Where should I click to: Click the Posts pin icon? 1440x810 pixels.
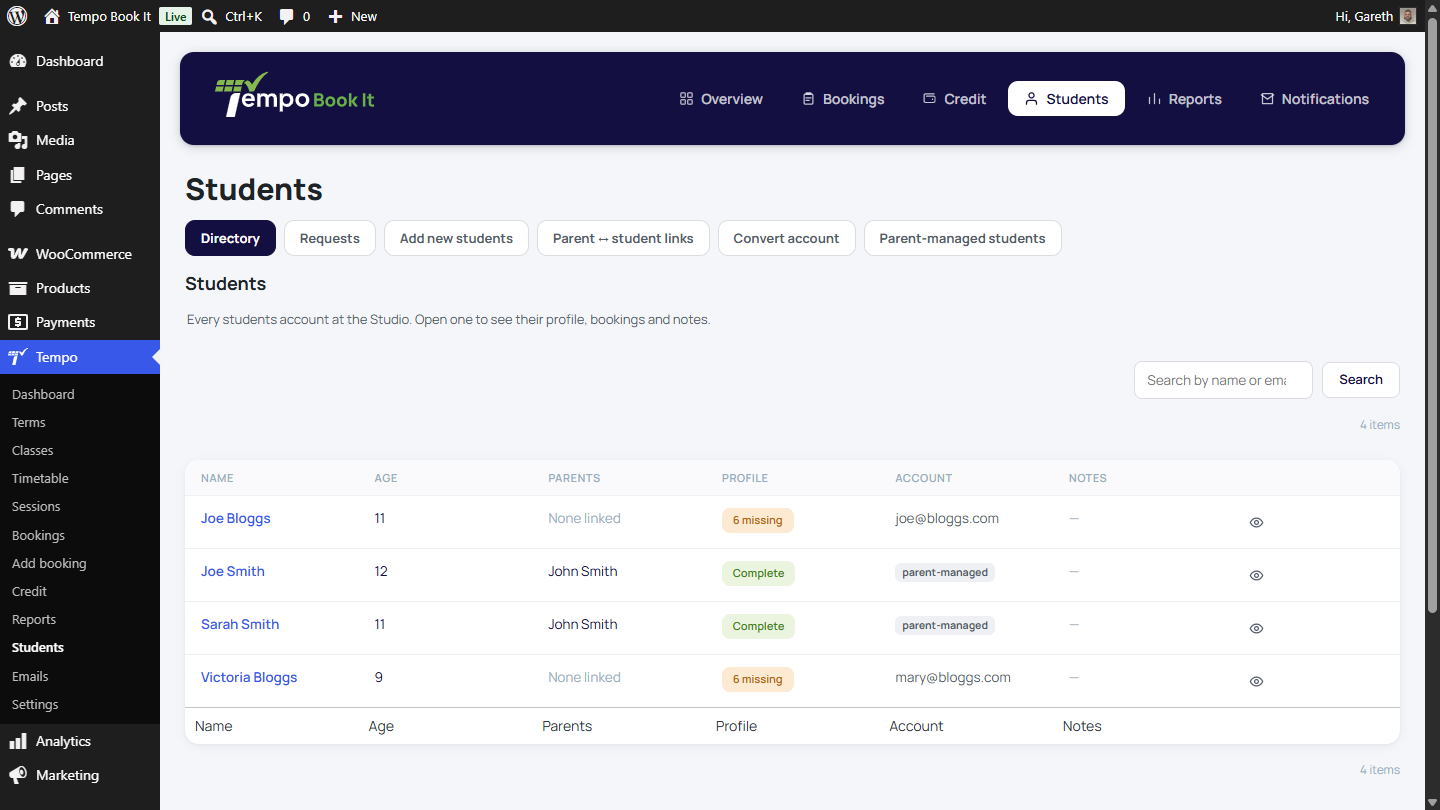pyautogui.click(x=18, y=106)
